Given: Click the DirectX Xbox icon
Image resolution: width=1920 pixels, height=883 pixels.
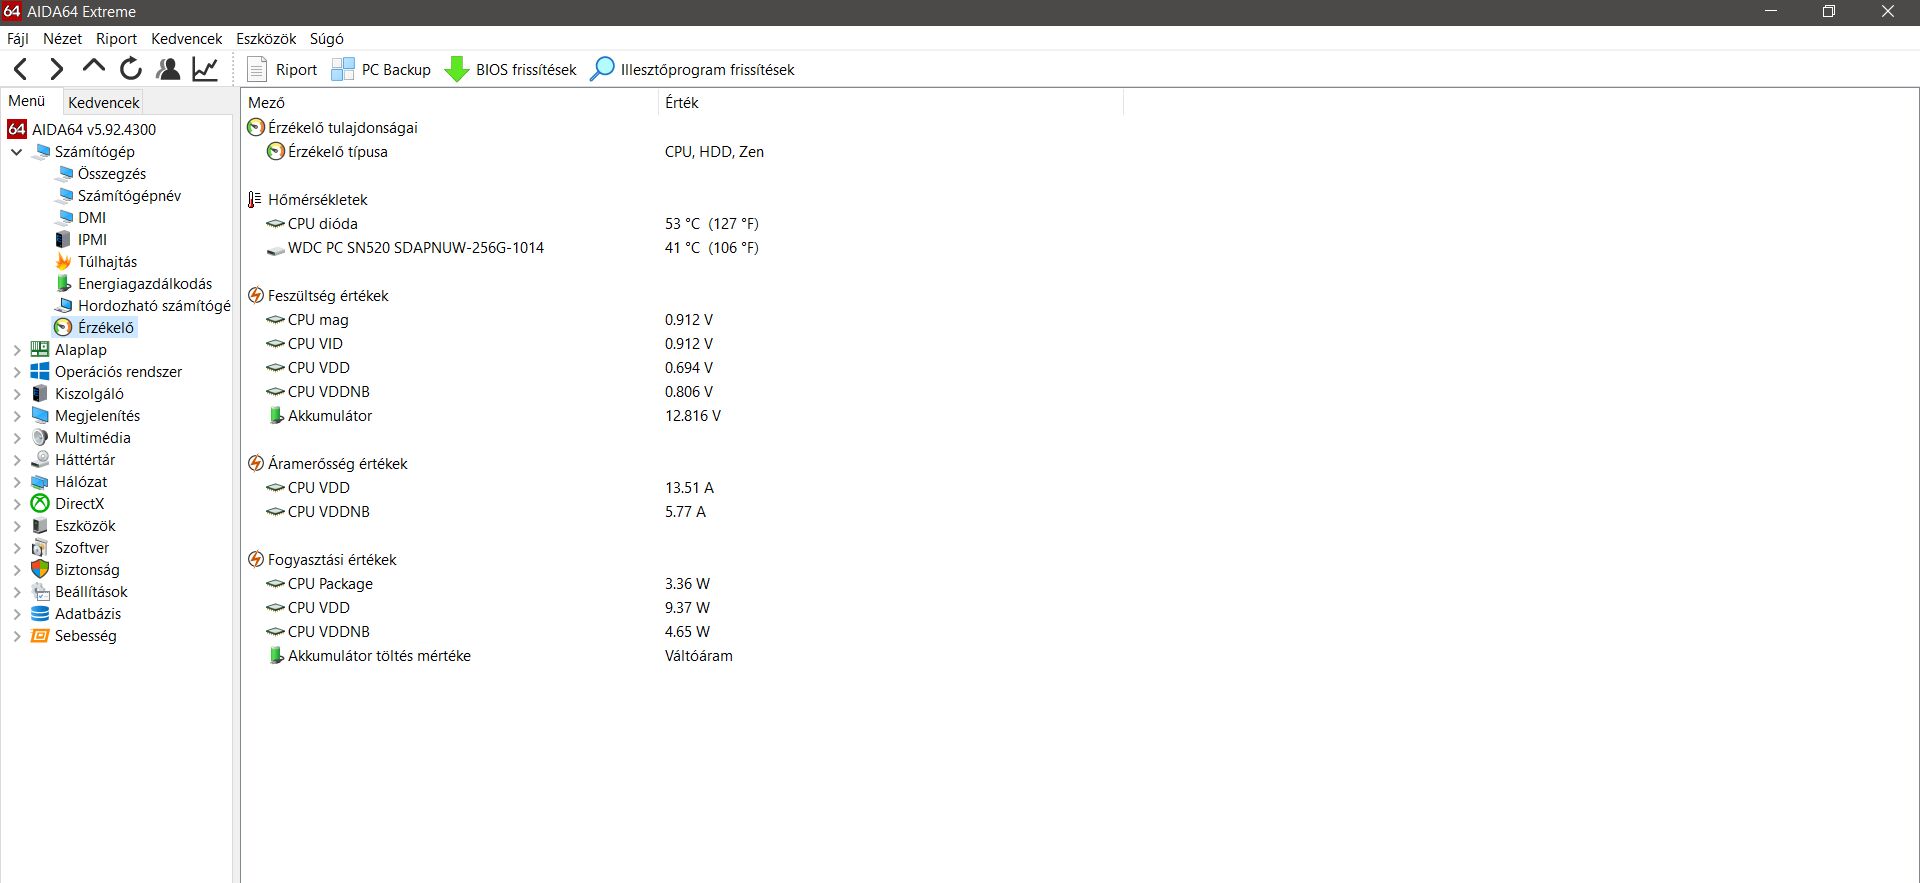Looking at the screenshot, I should [40, 504].
